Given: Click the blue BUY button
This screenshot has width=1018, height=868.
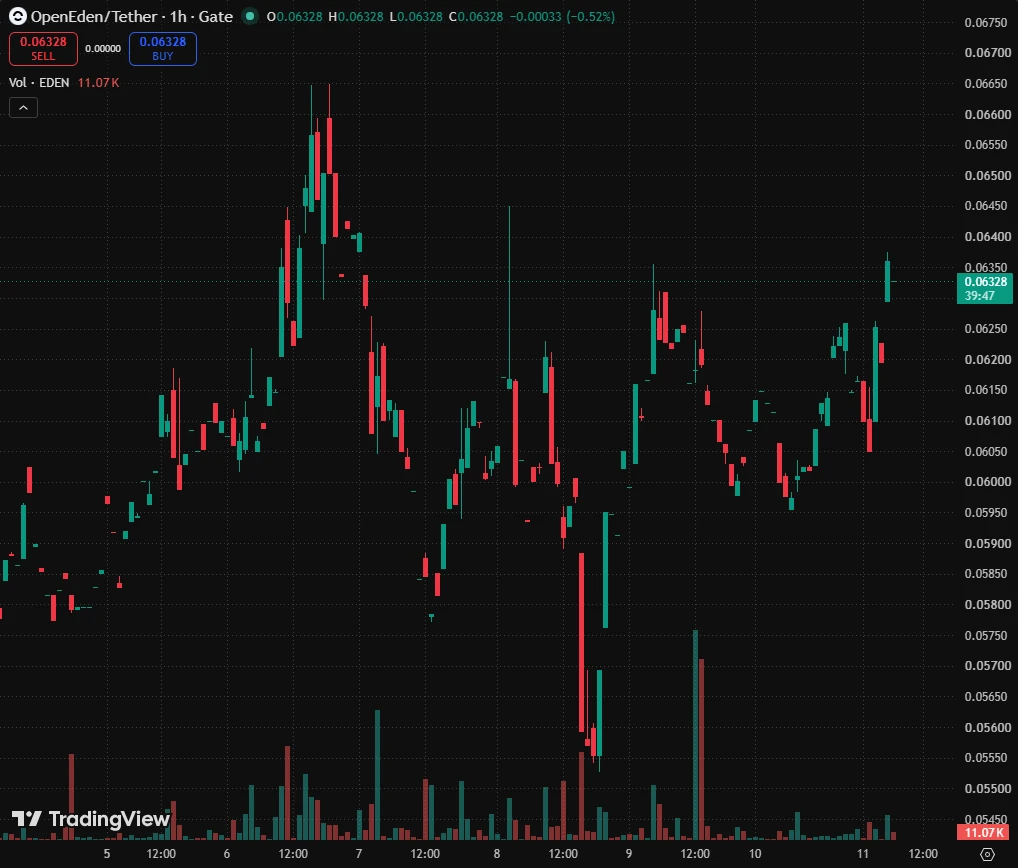Looking at the screenshot, I should tap(163, 49).
